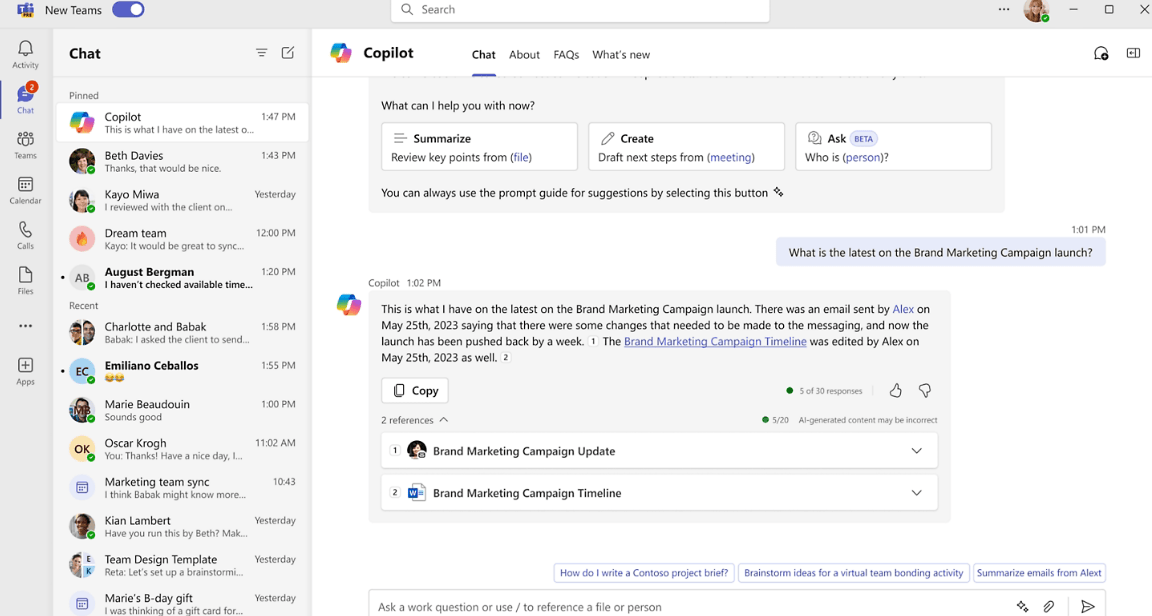Click the (person) placeholder in Ask card

click(863, 157)
